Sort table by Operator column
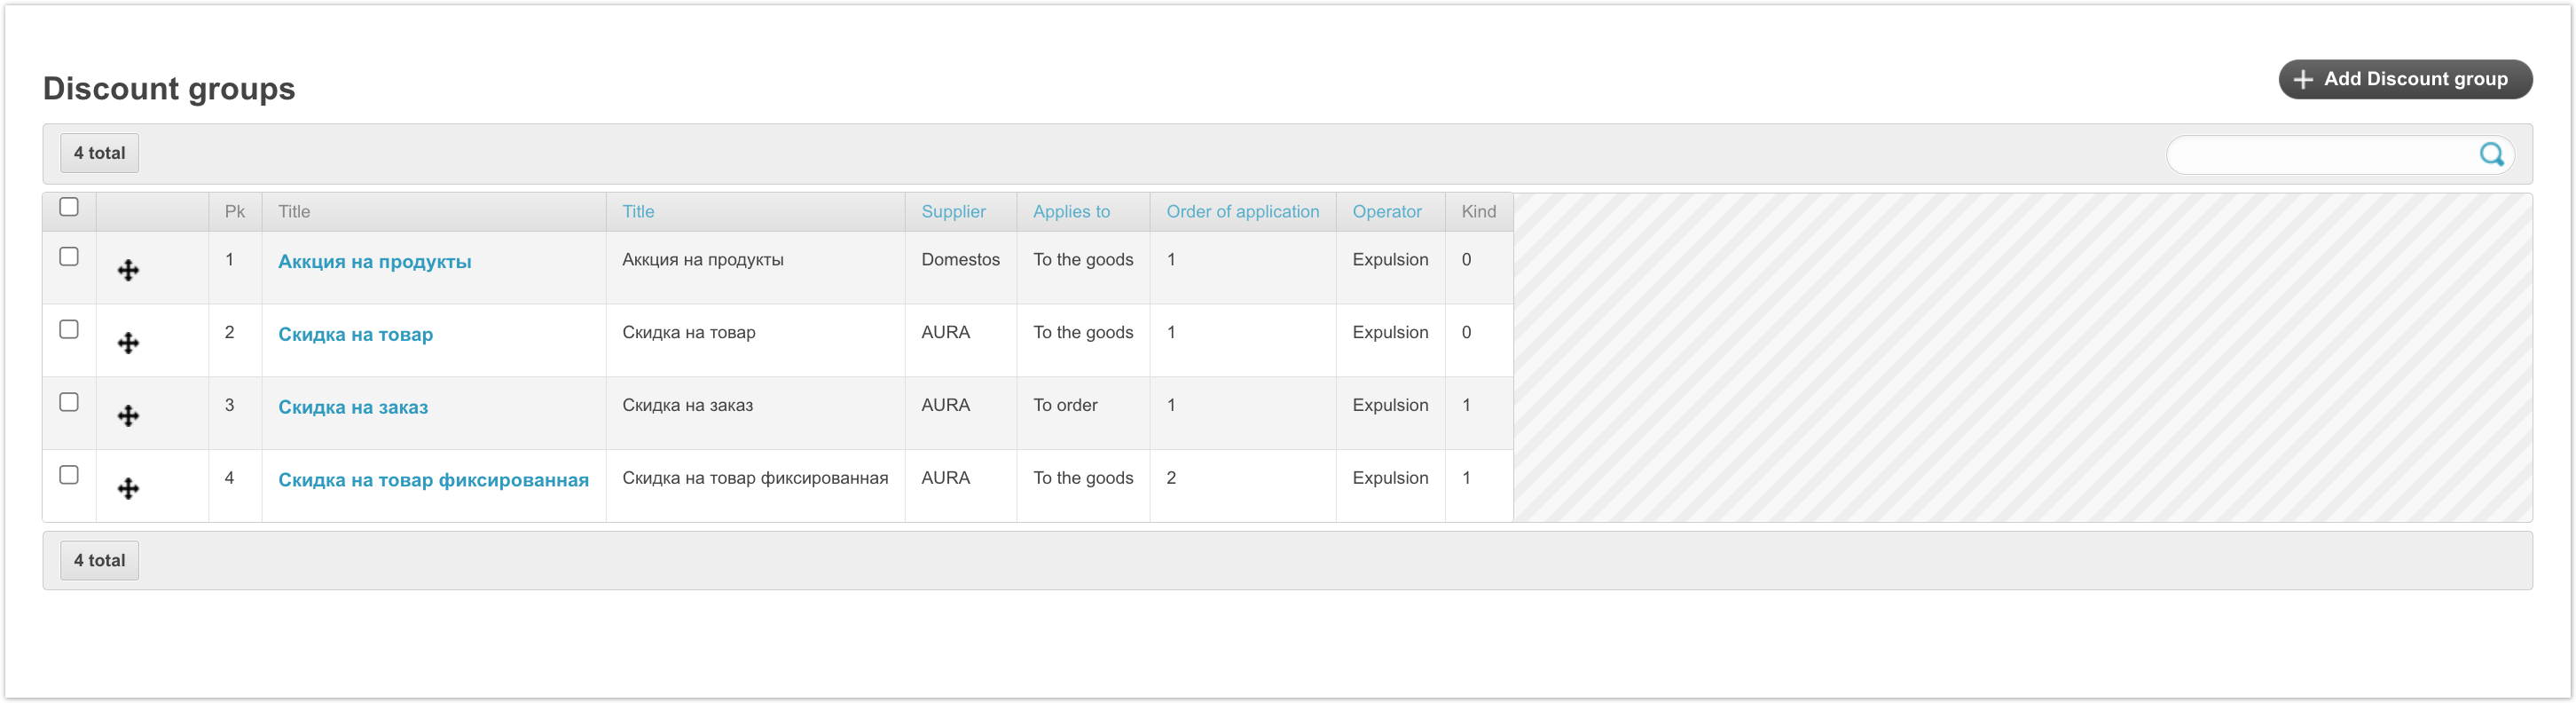Viewport: 2576px width, 703px height. click(x=1386, y=212)
